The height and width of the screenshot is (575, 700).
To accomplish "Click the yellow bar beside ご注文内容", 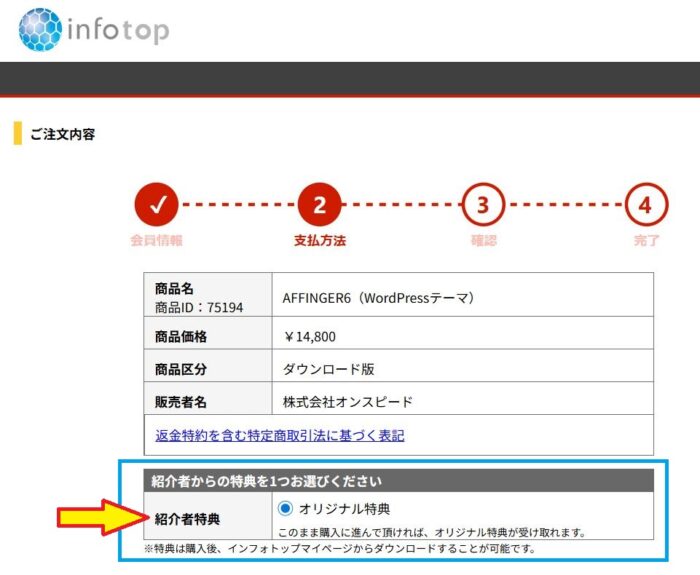I will tap(17, 133).
